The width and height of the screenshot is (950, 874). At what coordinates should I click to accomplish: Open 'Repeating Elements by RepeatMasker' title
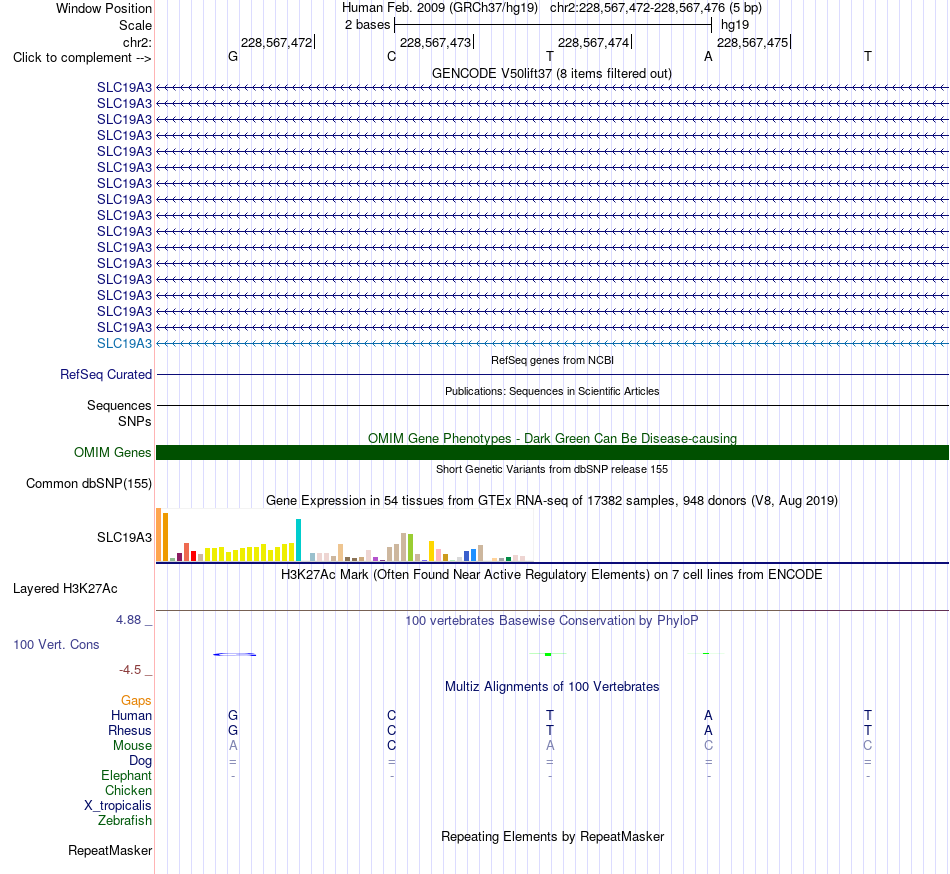[x=552, y=836]
